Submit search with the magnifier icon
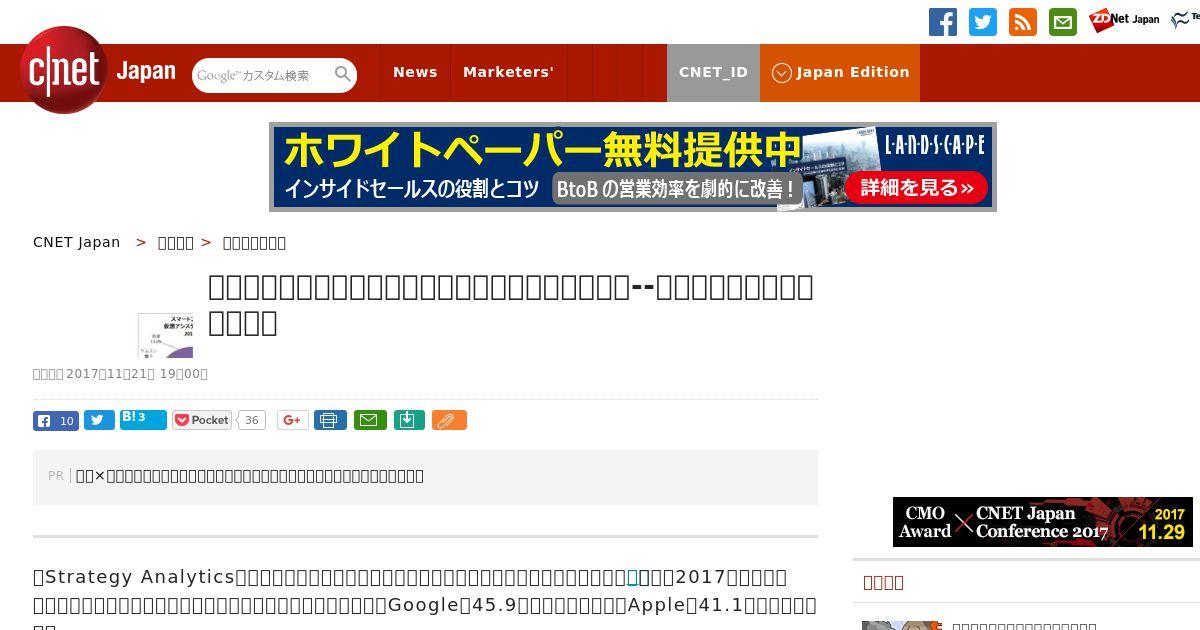 coord(343,74)
